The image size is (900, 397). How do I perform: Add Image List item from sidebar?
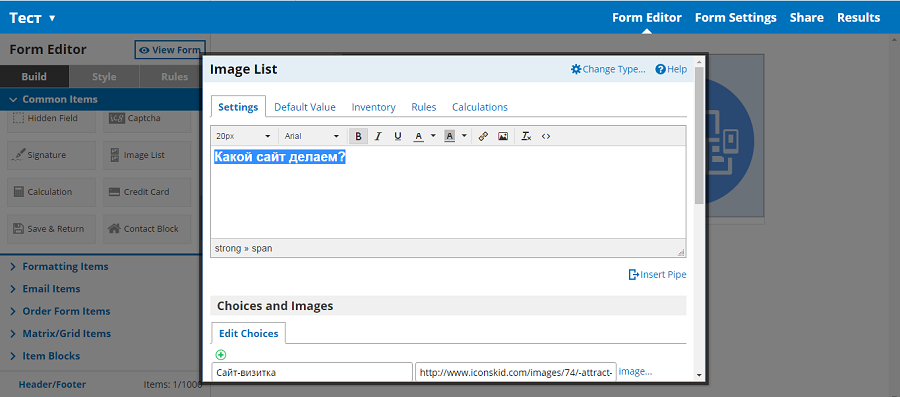[x=147, y=155]
